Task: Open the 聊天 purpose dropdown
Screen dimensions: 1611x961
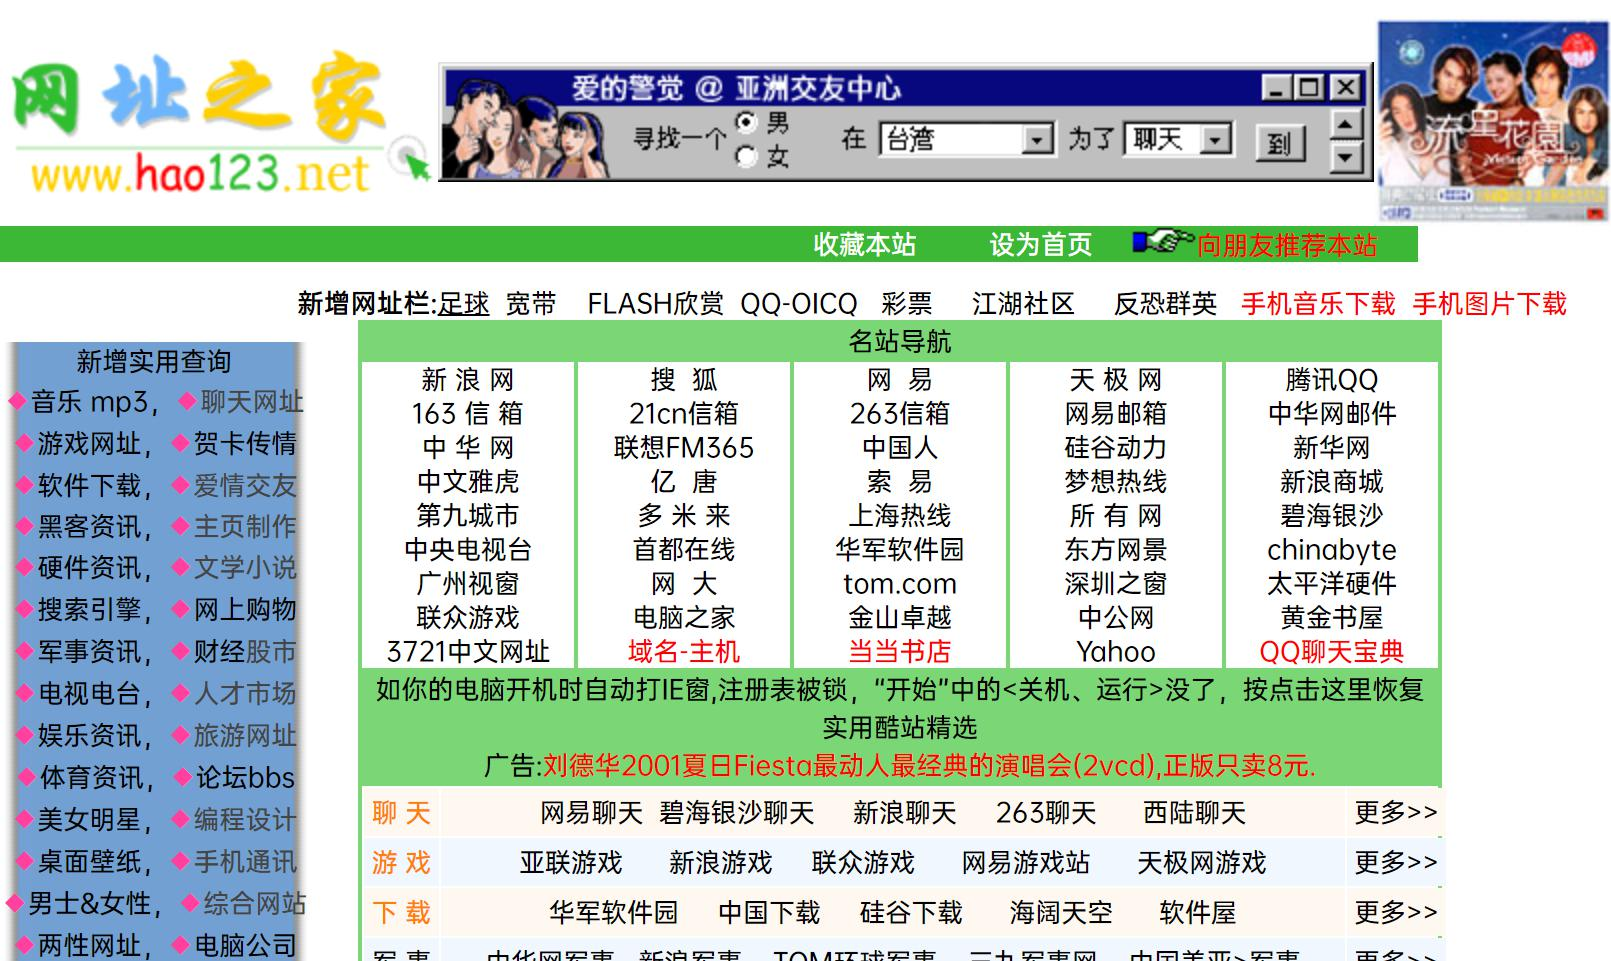Action: click(1216, 138)
